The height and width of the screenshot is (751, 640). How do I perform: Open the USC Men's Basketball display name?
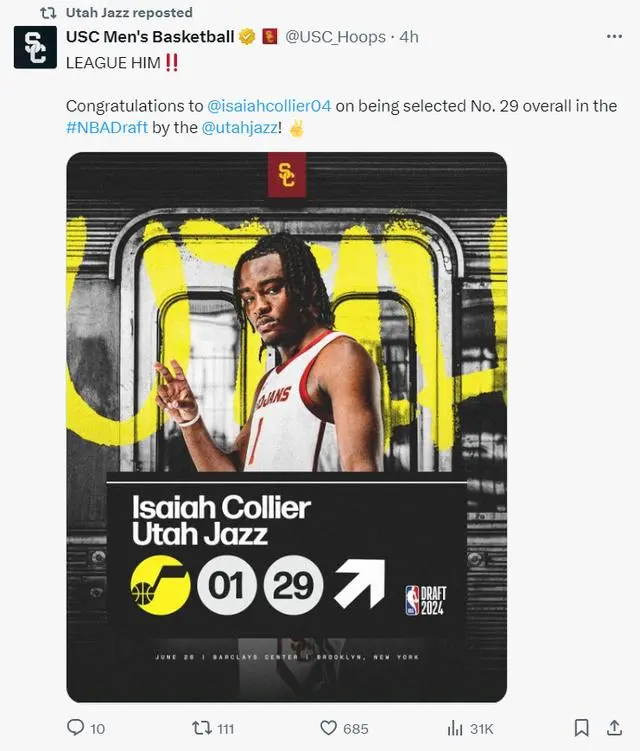click(x=150, y=36)
